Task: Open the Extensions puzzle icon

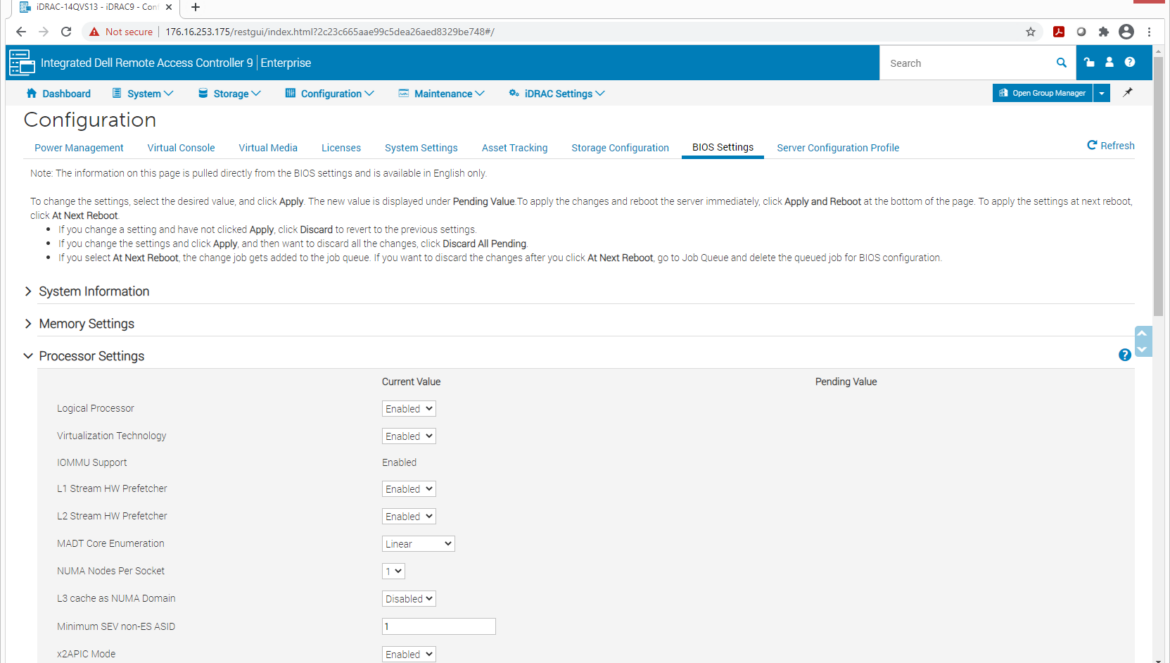Action: 1104,31
